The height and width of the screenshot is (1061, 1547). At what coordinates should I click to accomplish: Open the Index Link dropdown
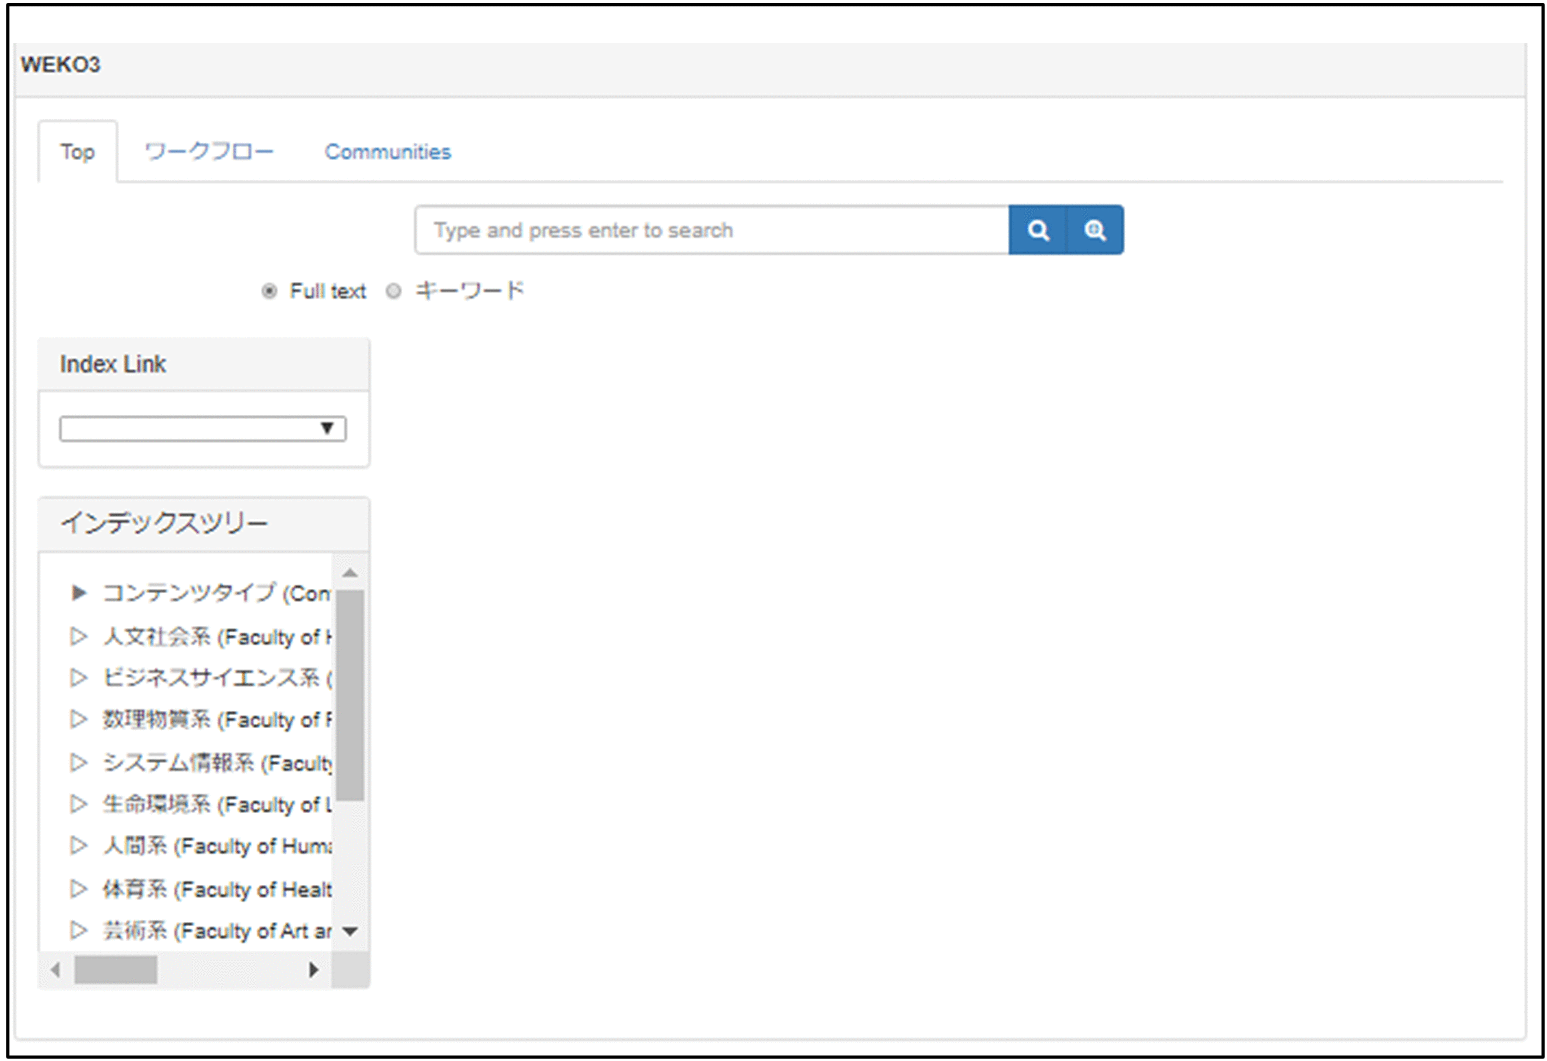tap(203, 429)
